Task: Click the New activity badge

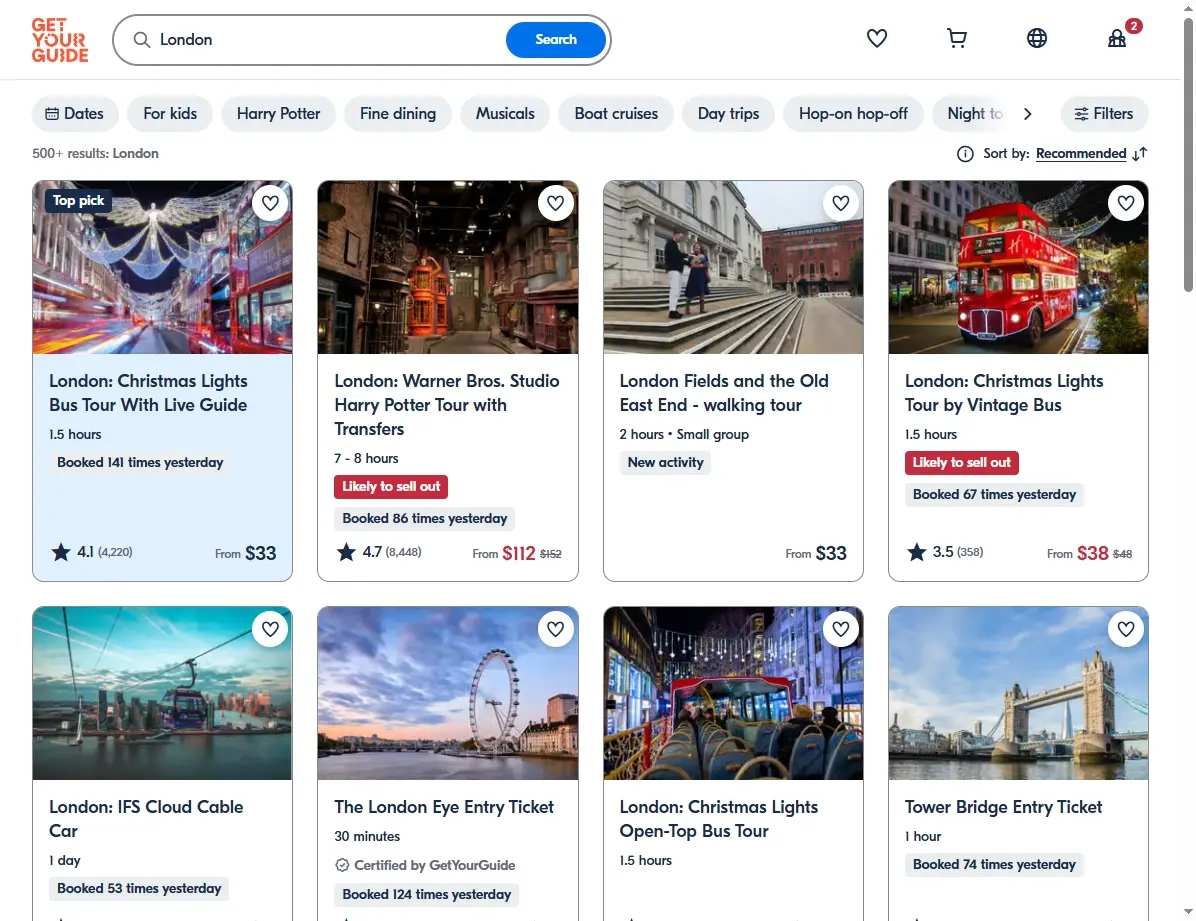Action: point(665,462)
